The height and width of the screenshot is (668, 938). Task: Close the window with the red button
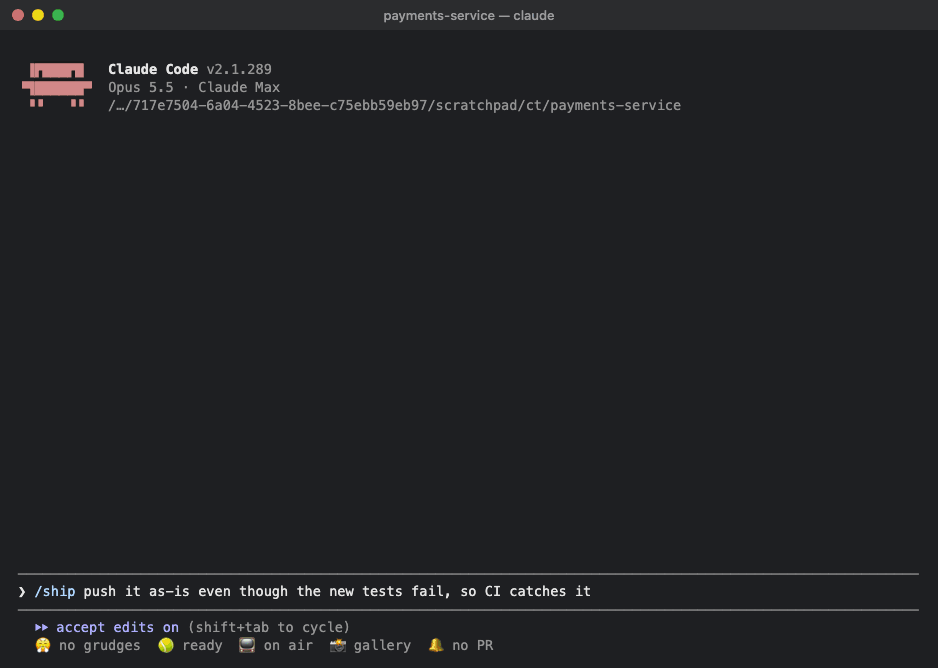click(18, 15)
